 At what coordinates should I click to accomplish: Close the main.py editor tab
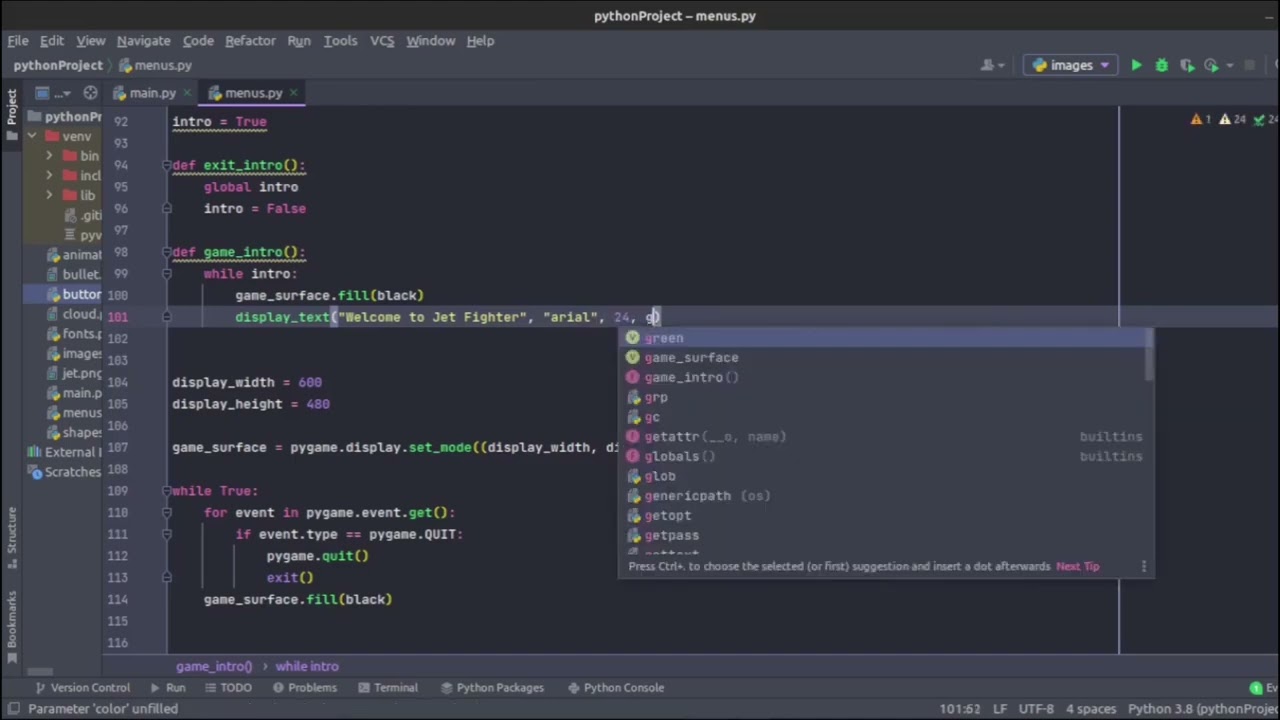[187, 93]
